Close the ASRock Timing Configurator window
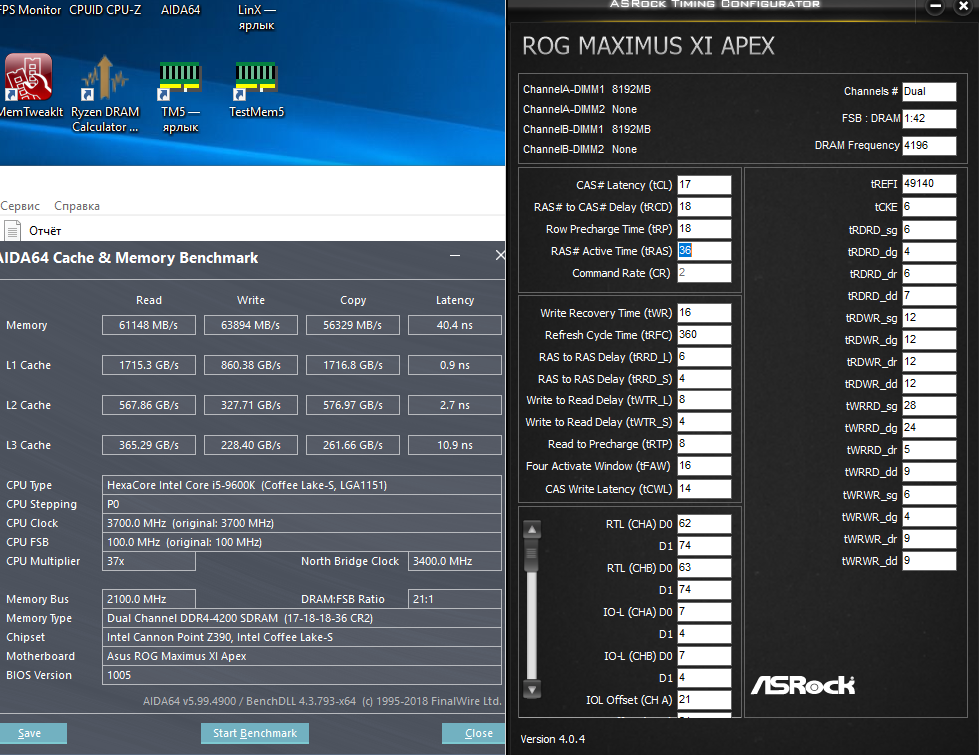 (964, 7)
